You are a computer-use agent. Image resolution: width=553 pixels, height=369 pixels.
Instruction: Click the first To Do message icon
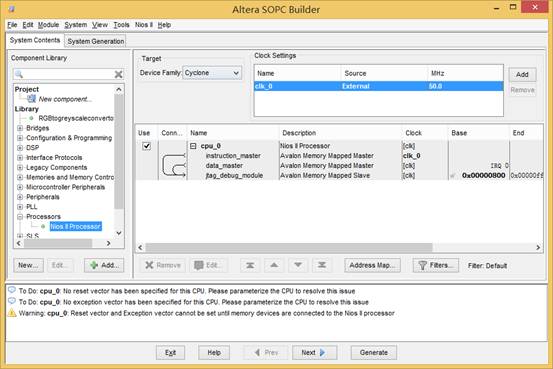point(12,290)
